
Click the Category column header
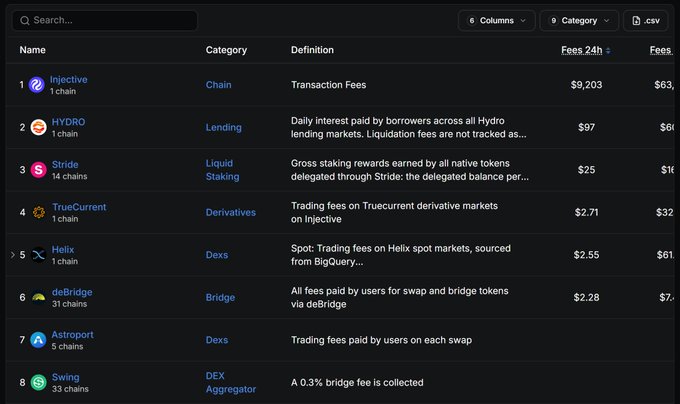[226, 50]
